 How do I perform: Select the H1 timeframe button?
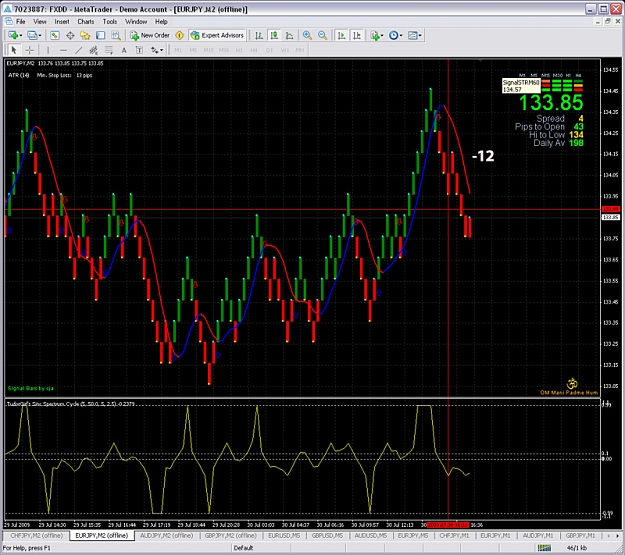tap(239, 50)
